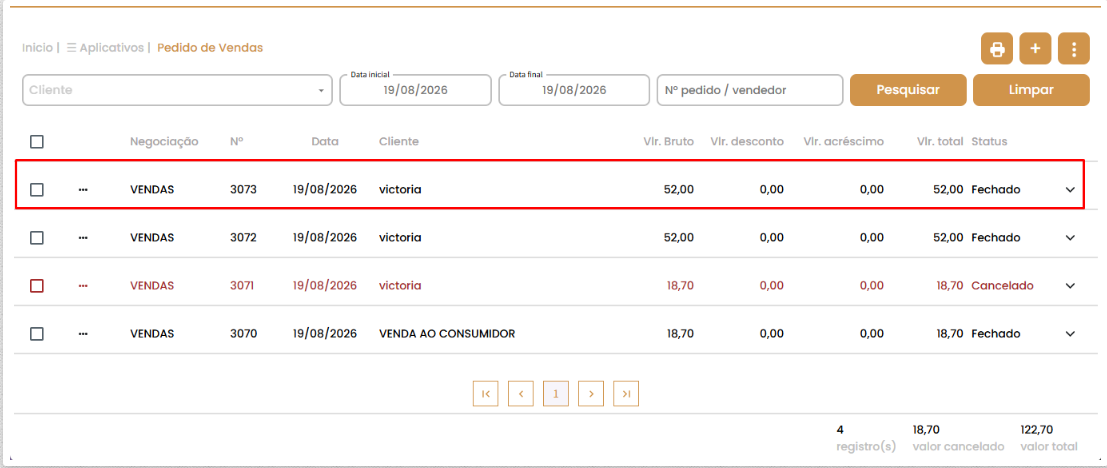This screenshot has height=468, width=1107.
Task: Select all orders with header checkbox
Action: pyautogui.click(x=37, y=142)
